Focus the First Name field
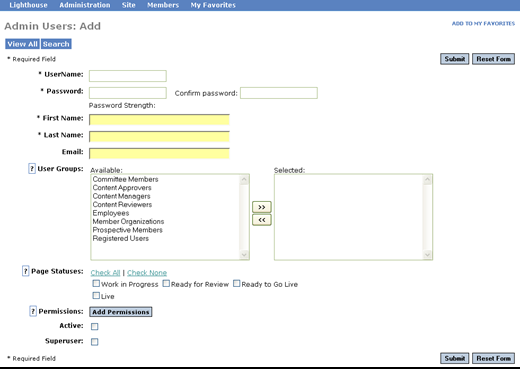This screenshot has height=369, width=520. pos(159,120)
